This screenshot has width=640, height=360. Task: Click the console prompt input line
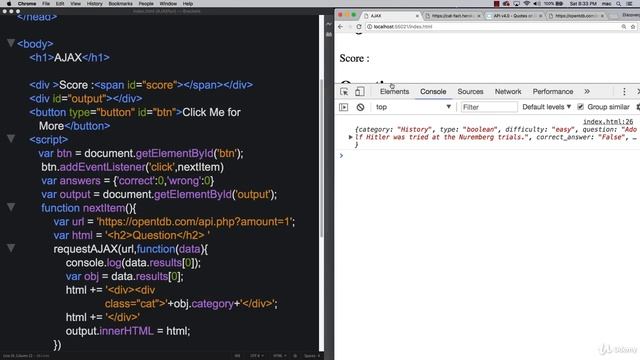tap(490, 156)
